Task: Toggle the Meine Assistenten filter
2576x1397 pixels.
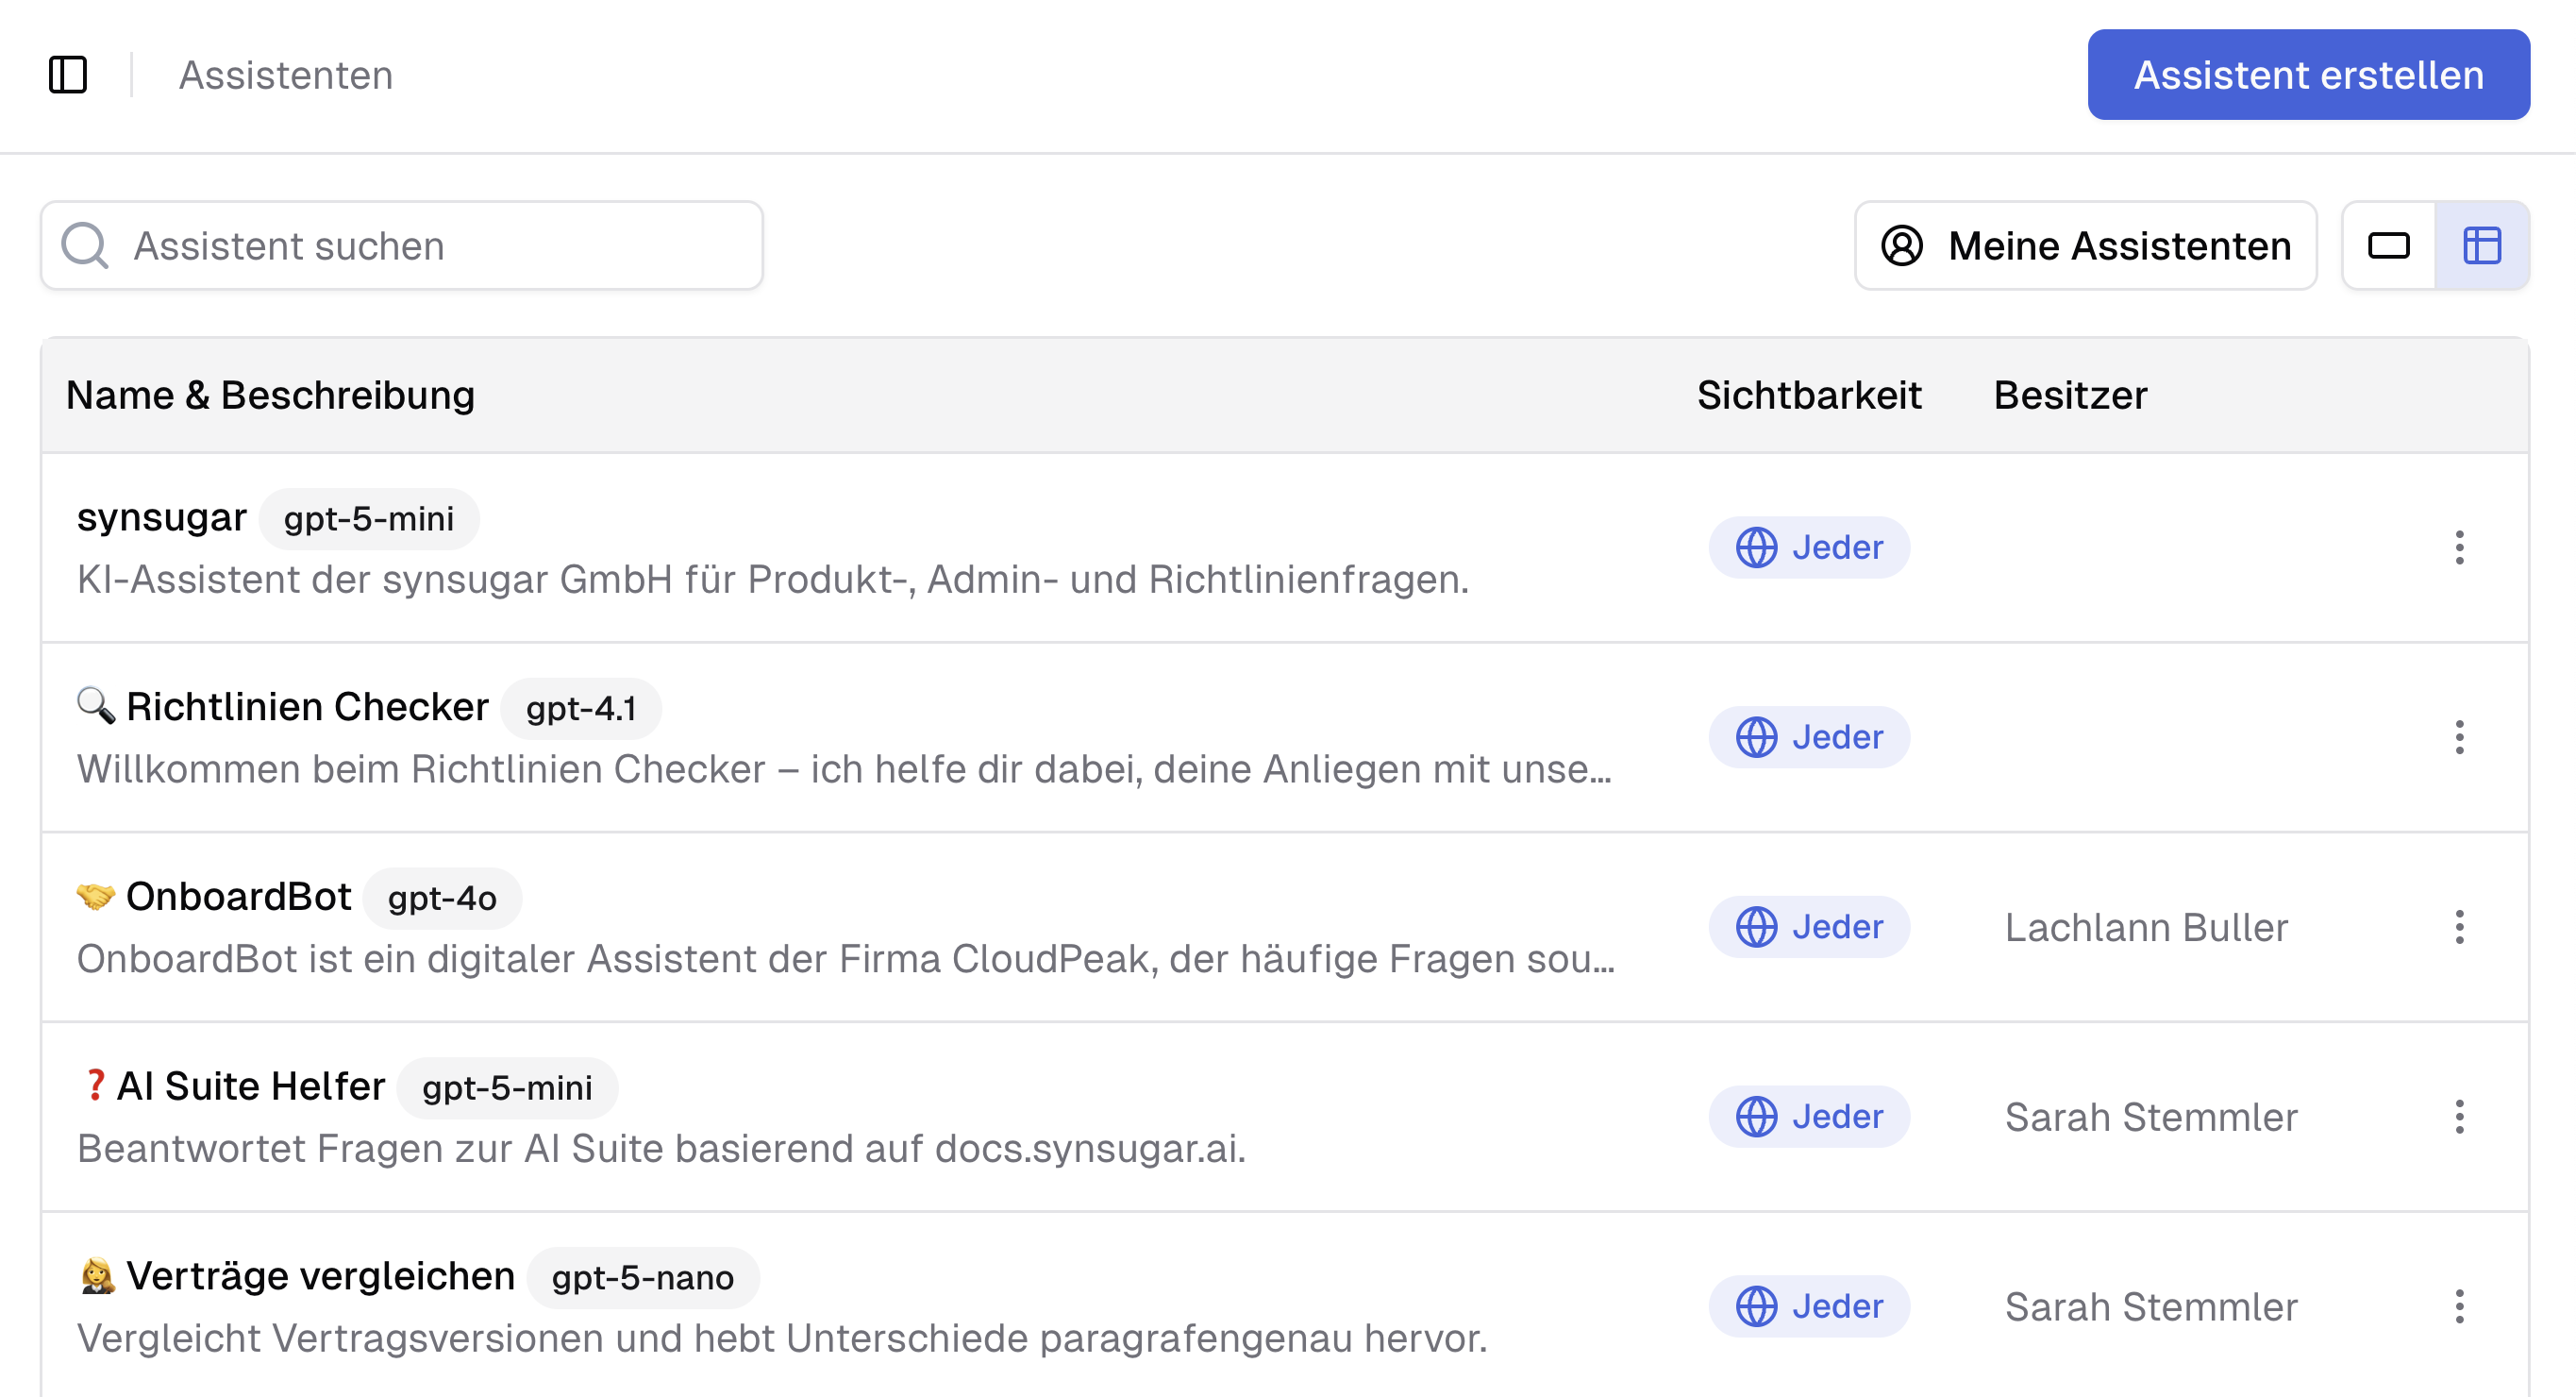Action: click(2085, 245)
